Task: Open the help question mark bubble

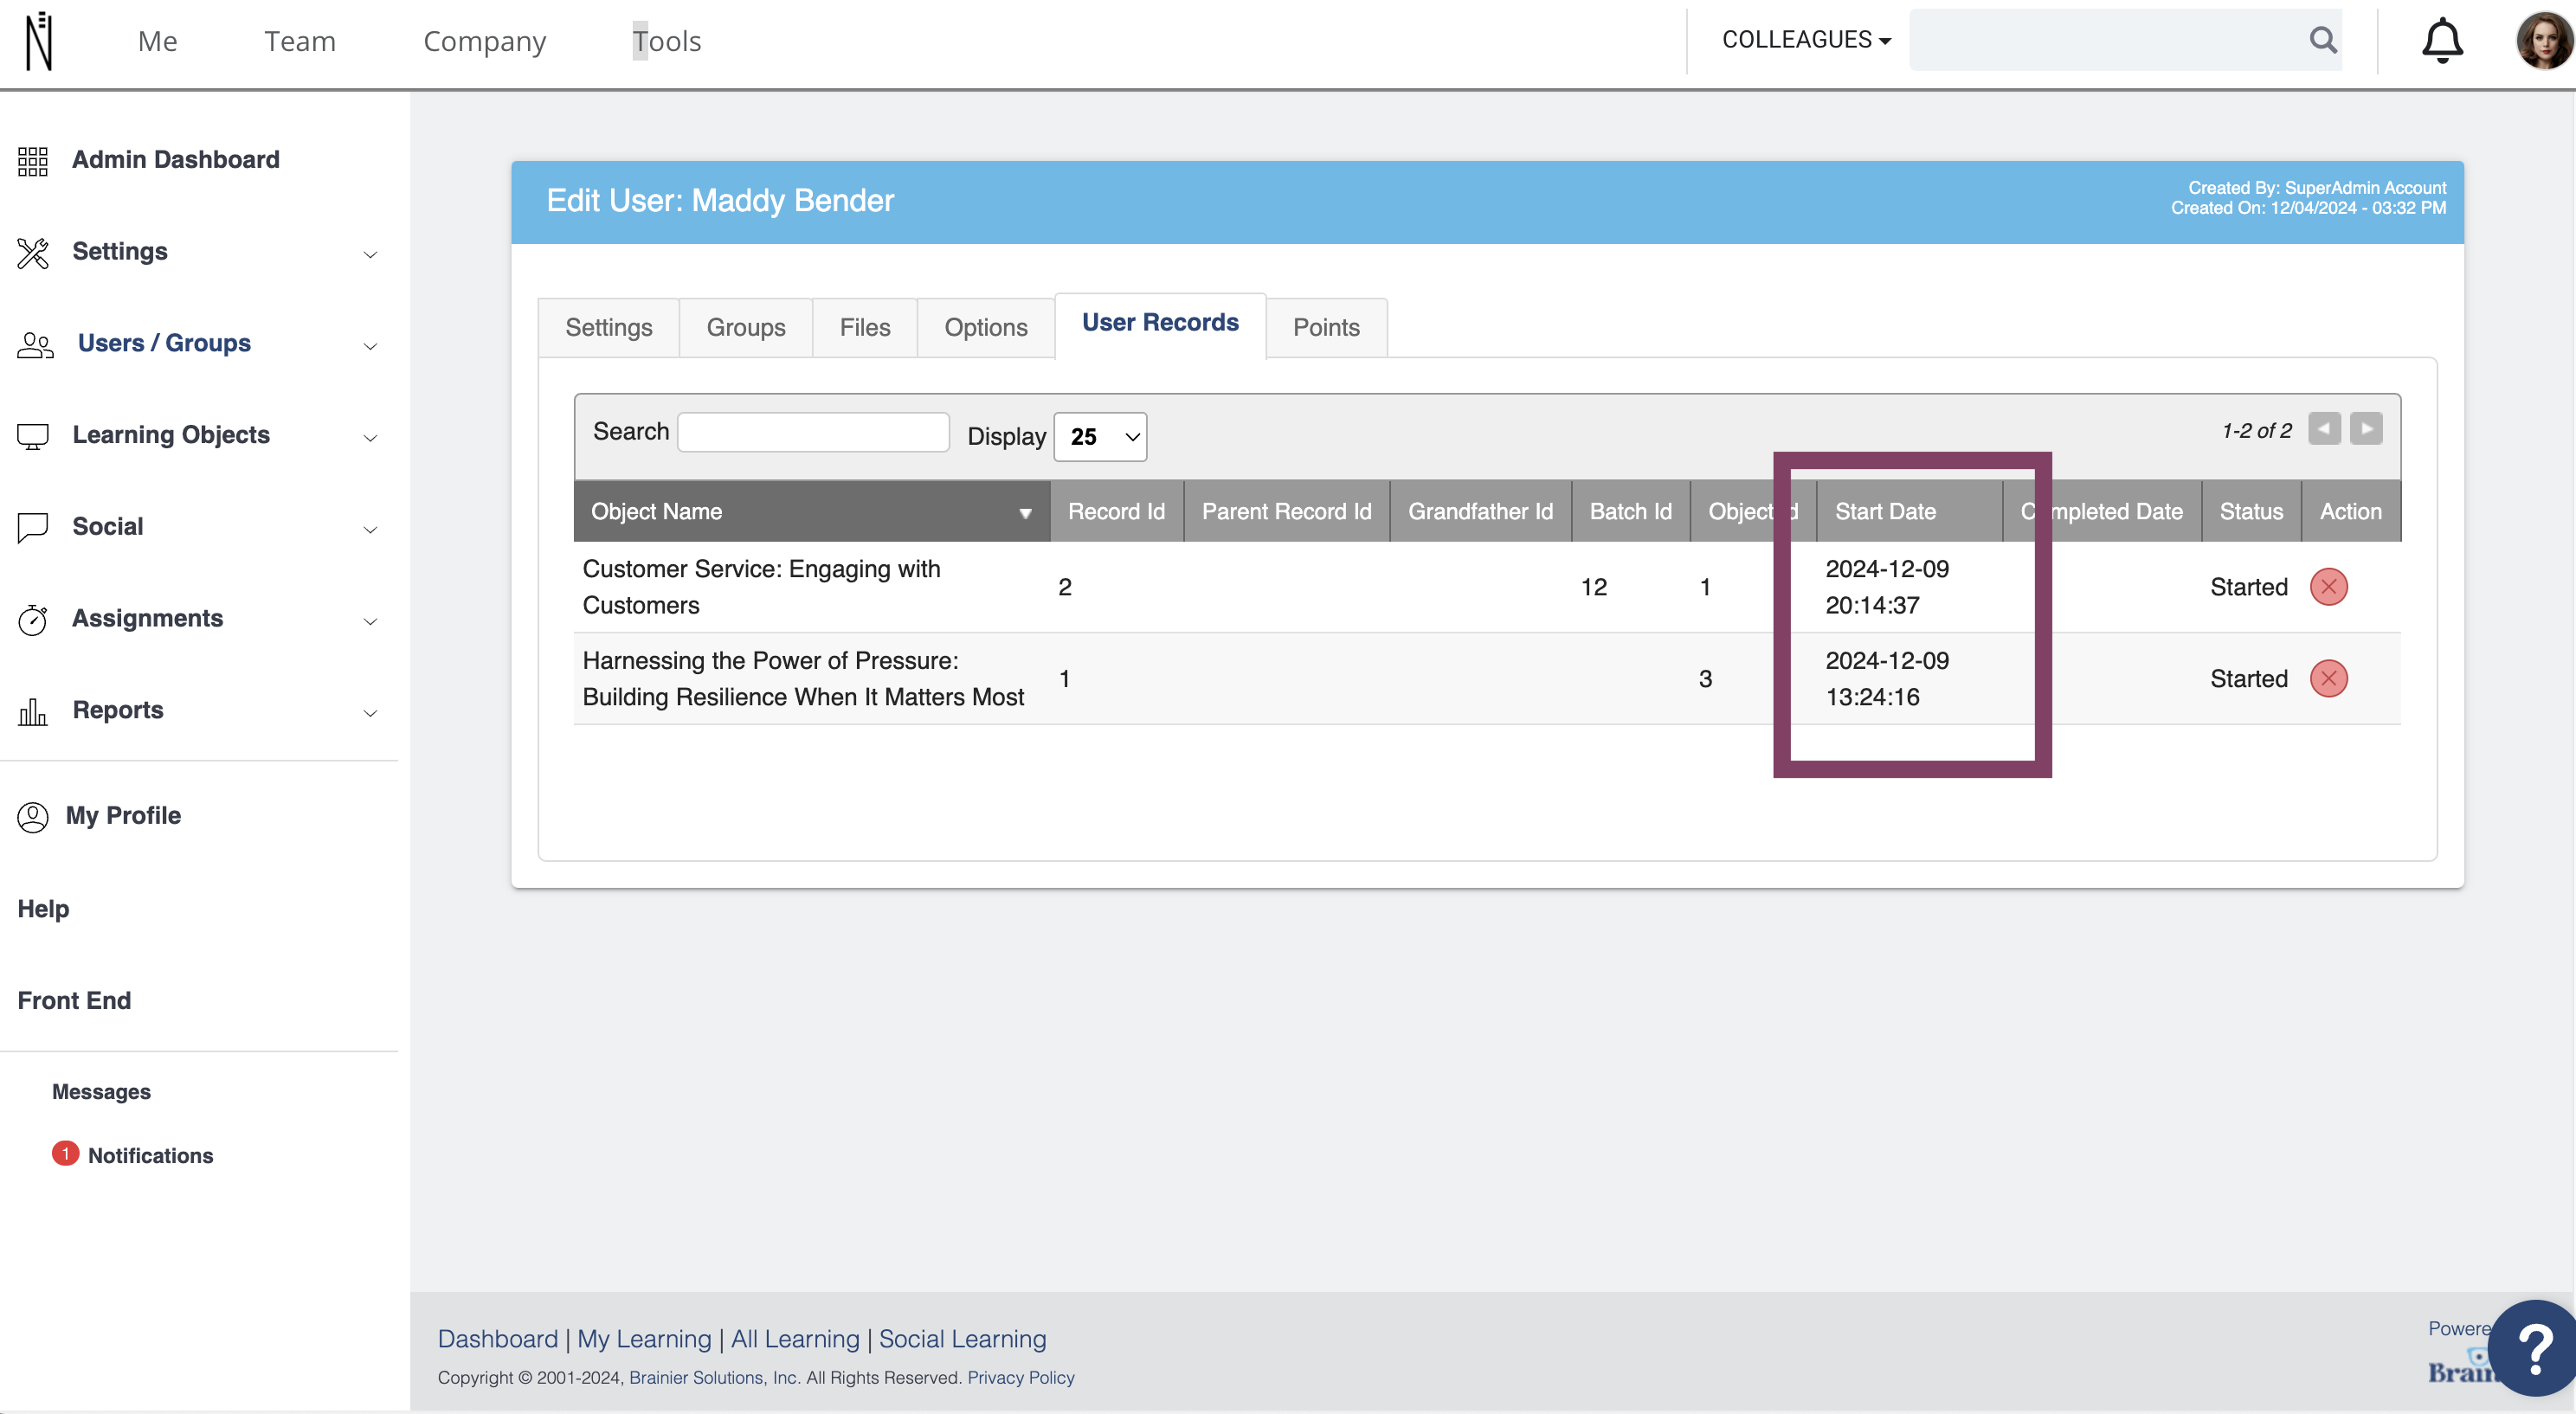Action: [2534, 1347]
